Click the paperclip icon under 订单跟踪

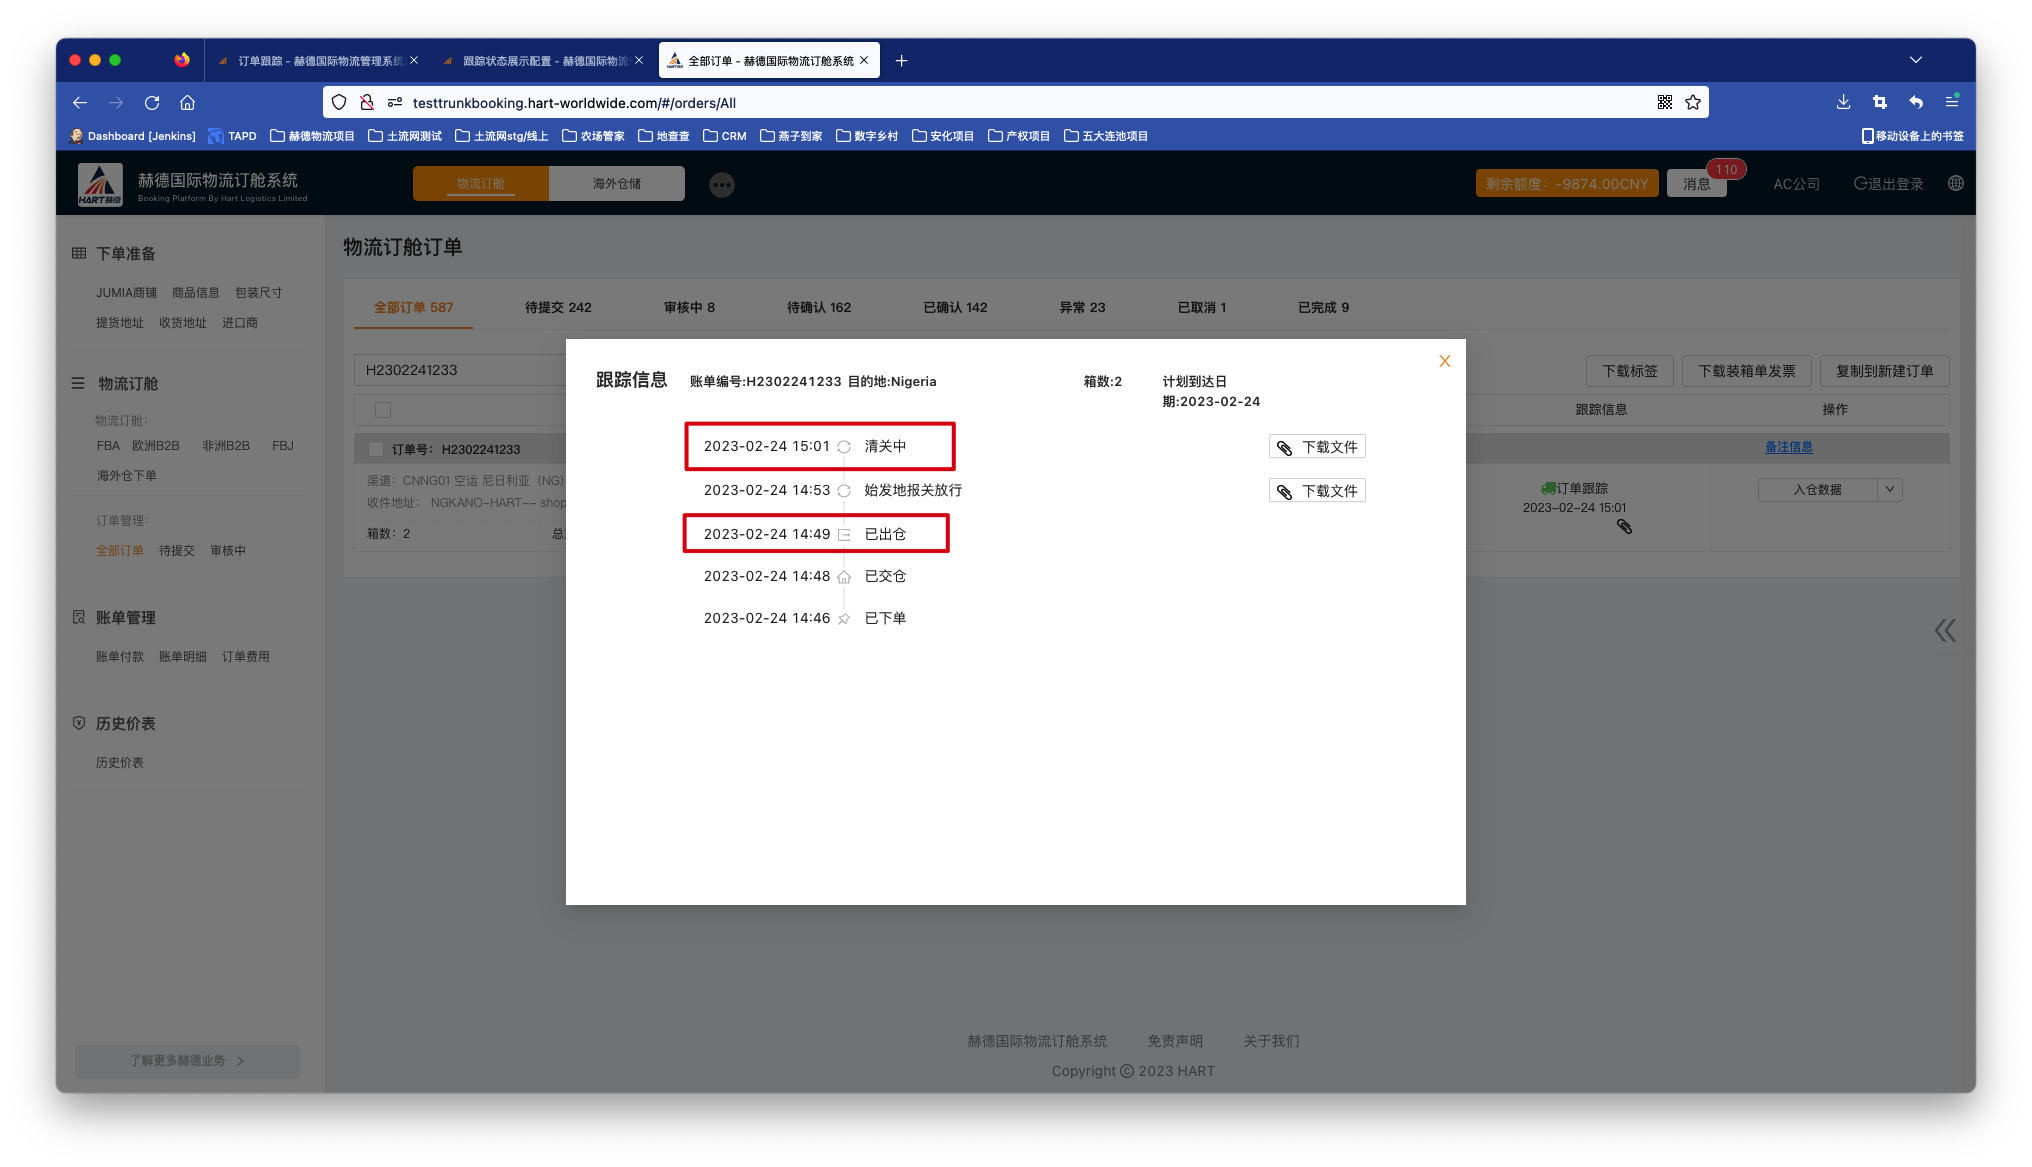[x=1624, y=526]
